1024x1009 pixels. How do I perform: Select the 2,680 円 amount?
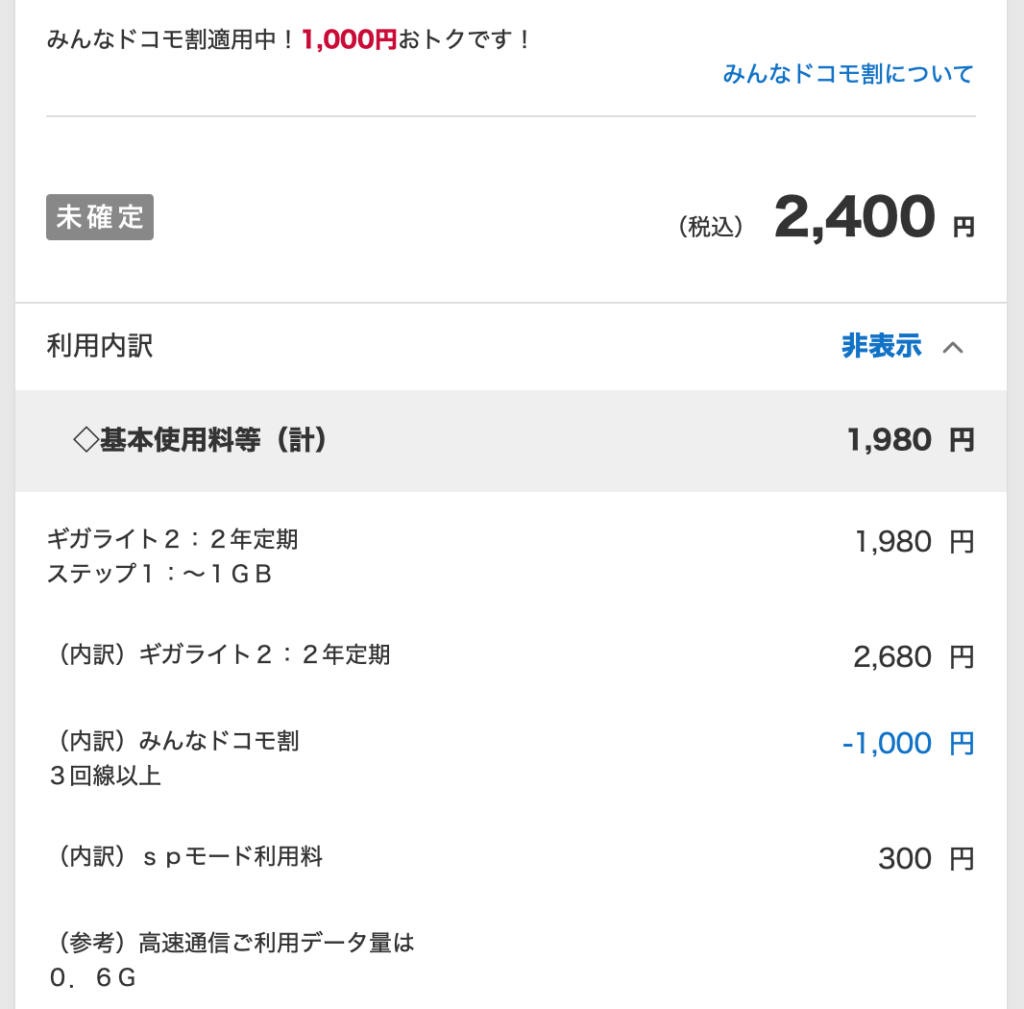pyautogui.click(x=912, y=657)
